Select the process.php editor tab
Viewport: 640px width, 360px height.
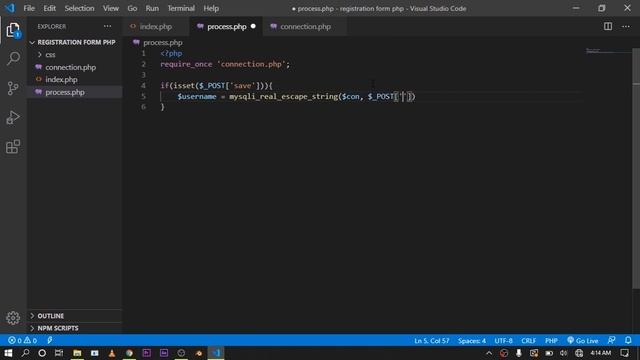(x=226, y=27)
